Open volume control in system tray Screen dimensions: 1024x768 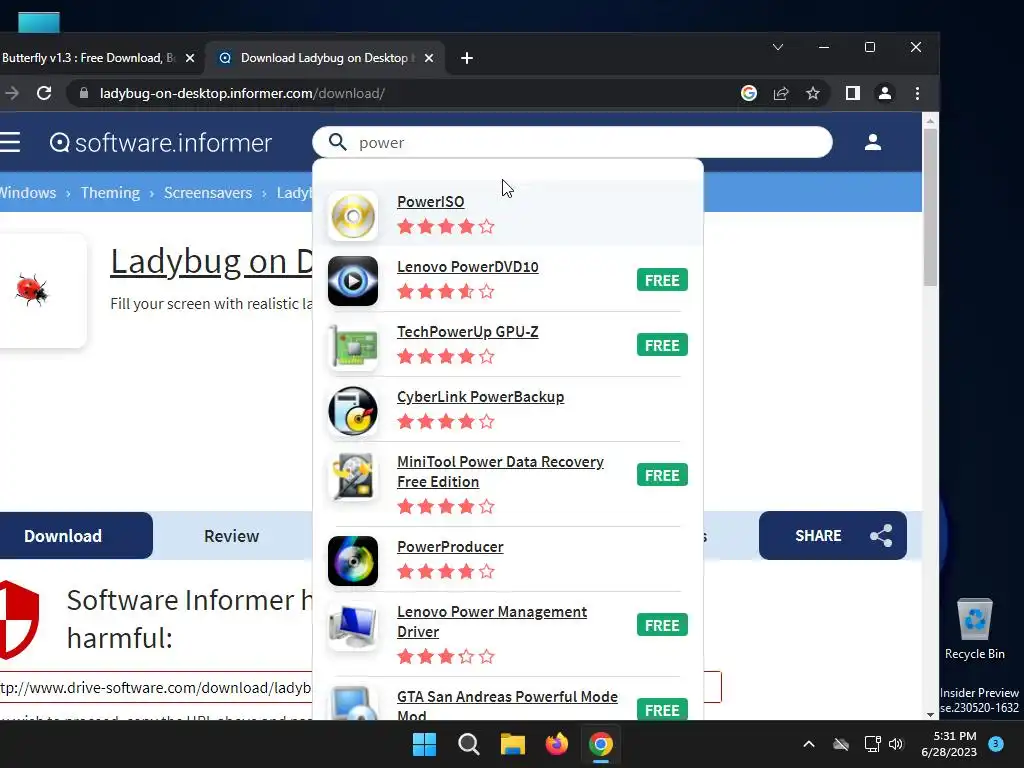[896, 744]
